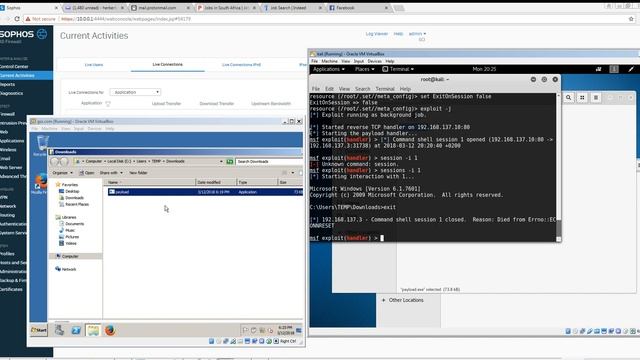Switch to Facebook browser tab
640x360 pixels.
(358, 7)
